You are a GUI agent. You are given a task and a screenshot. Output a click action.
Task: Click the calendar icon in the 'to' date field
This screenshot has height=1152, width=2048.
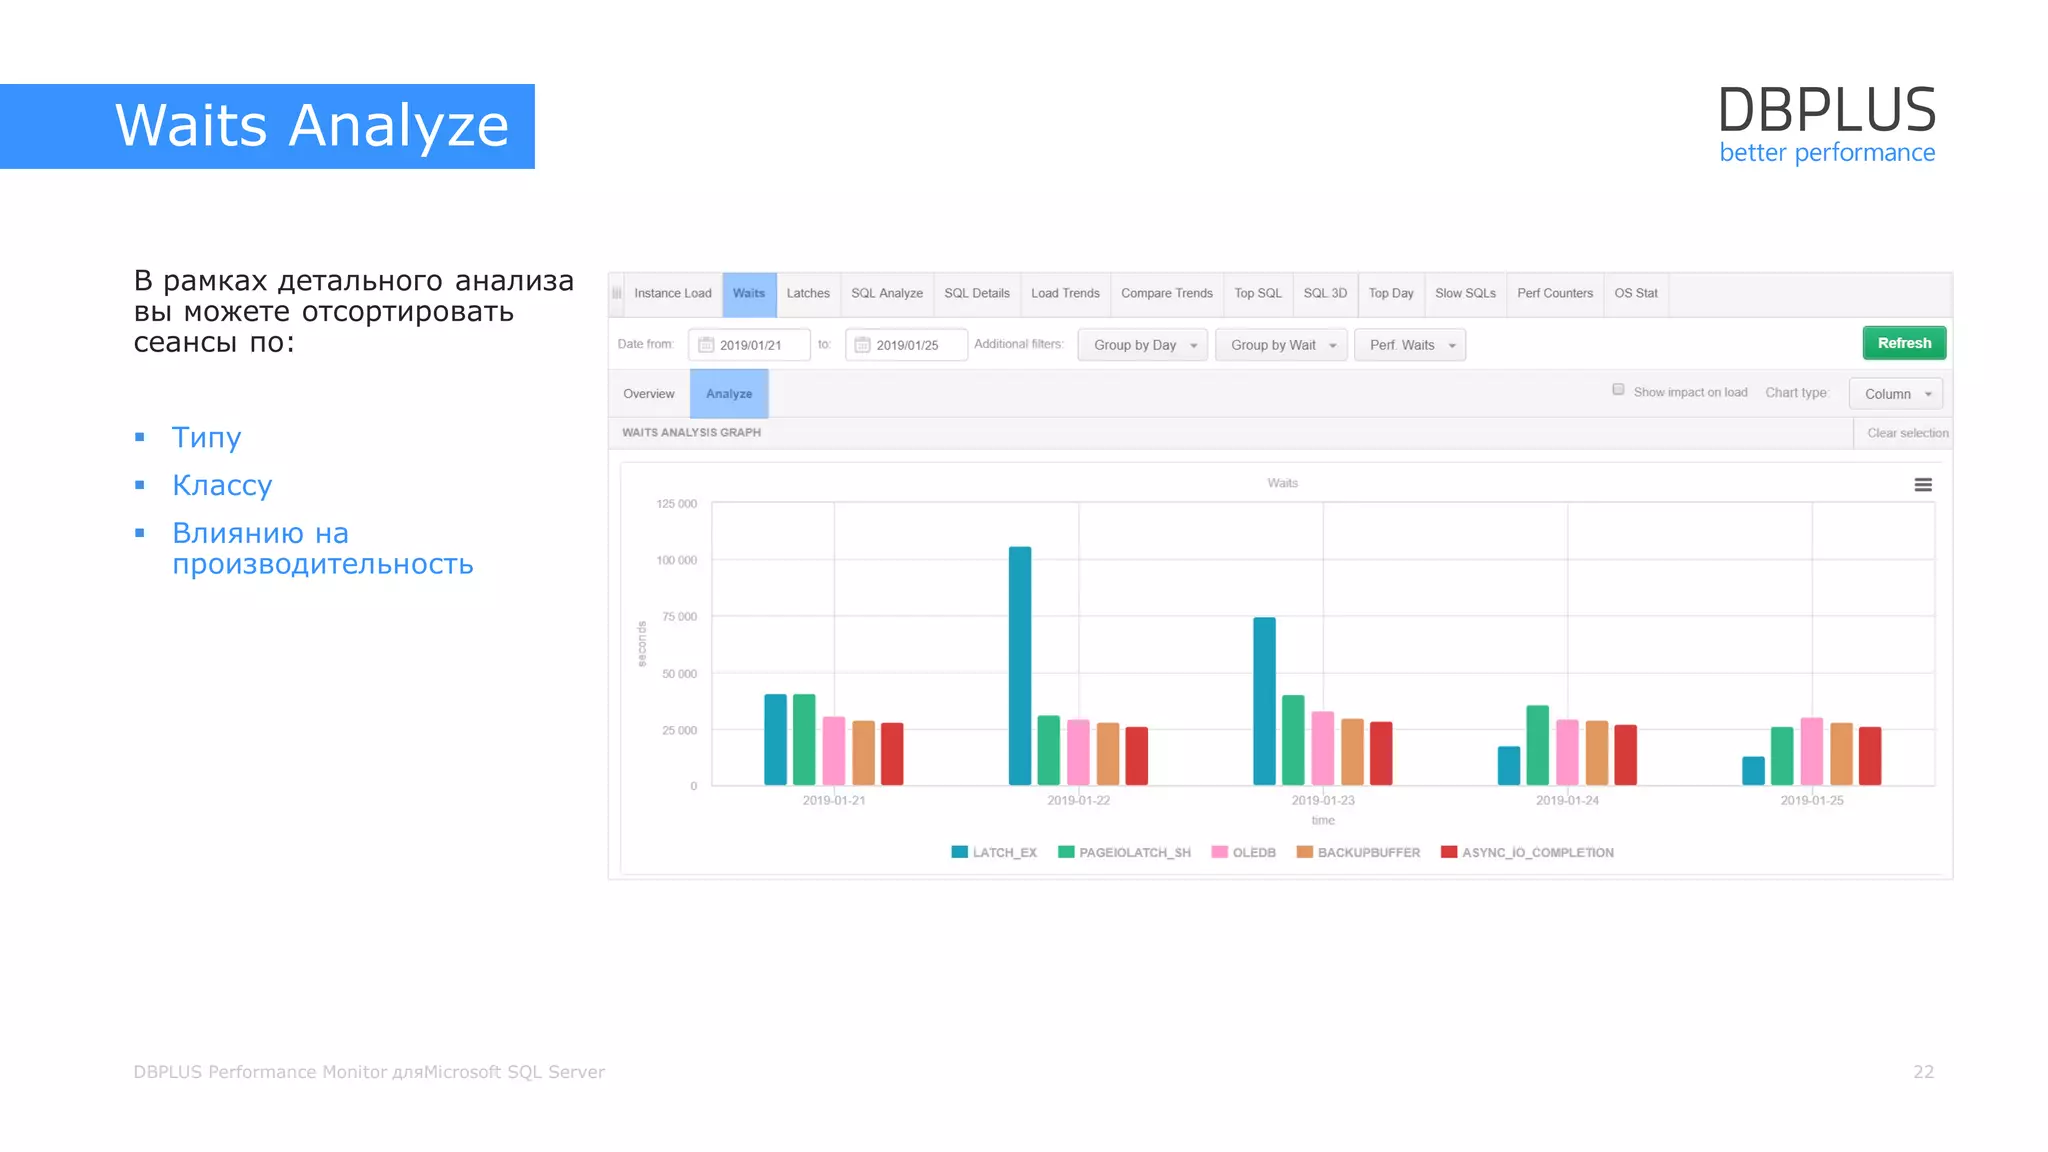click(862, 345)
